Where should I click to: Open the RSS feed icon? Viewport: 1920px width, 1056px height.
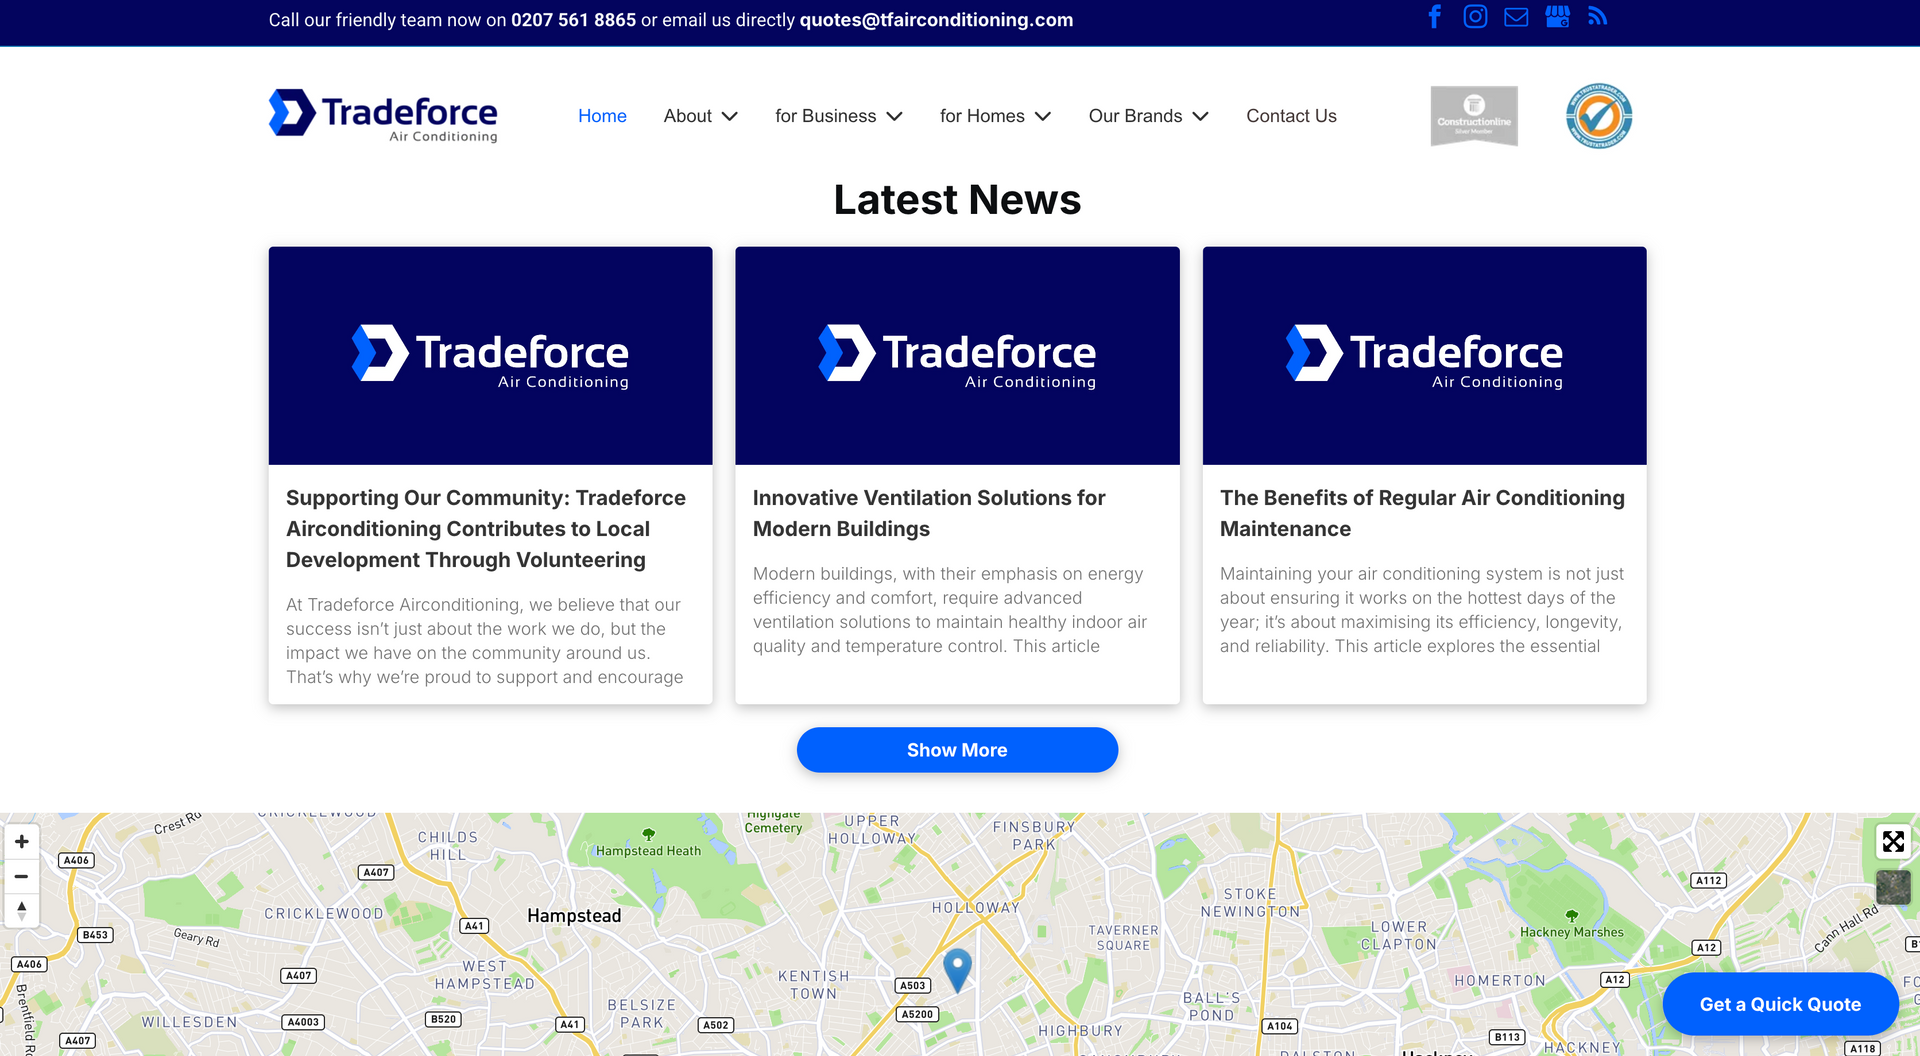click(1597, 17)
